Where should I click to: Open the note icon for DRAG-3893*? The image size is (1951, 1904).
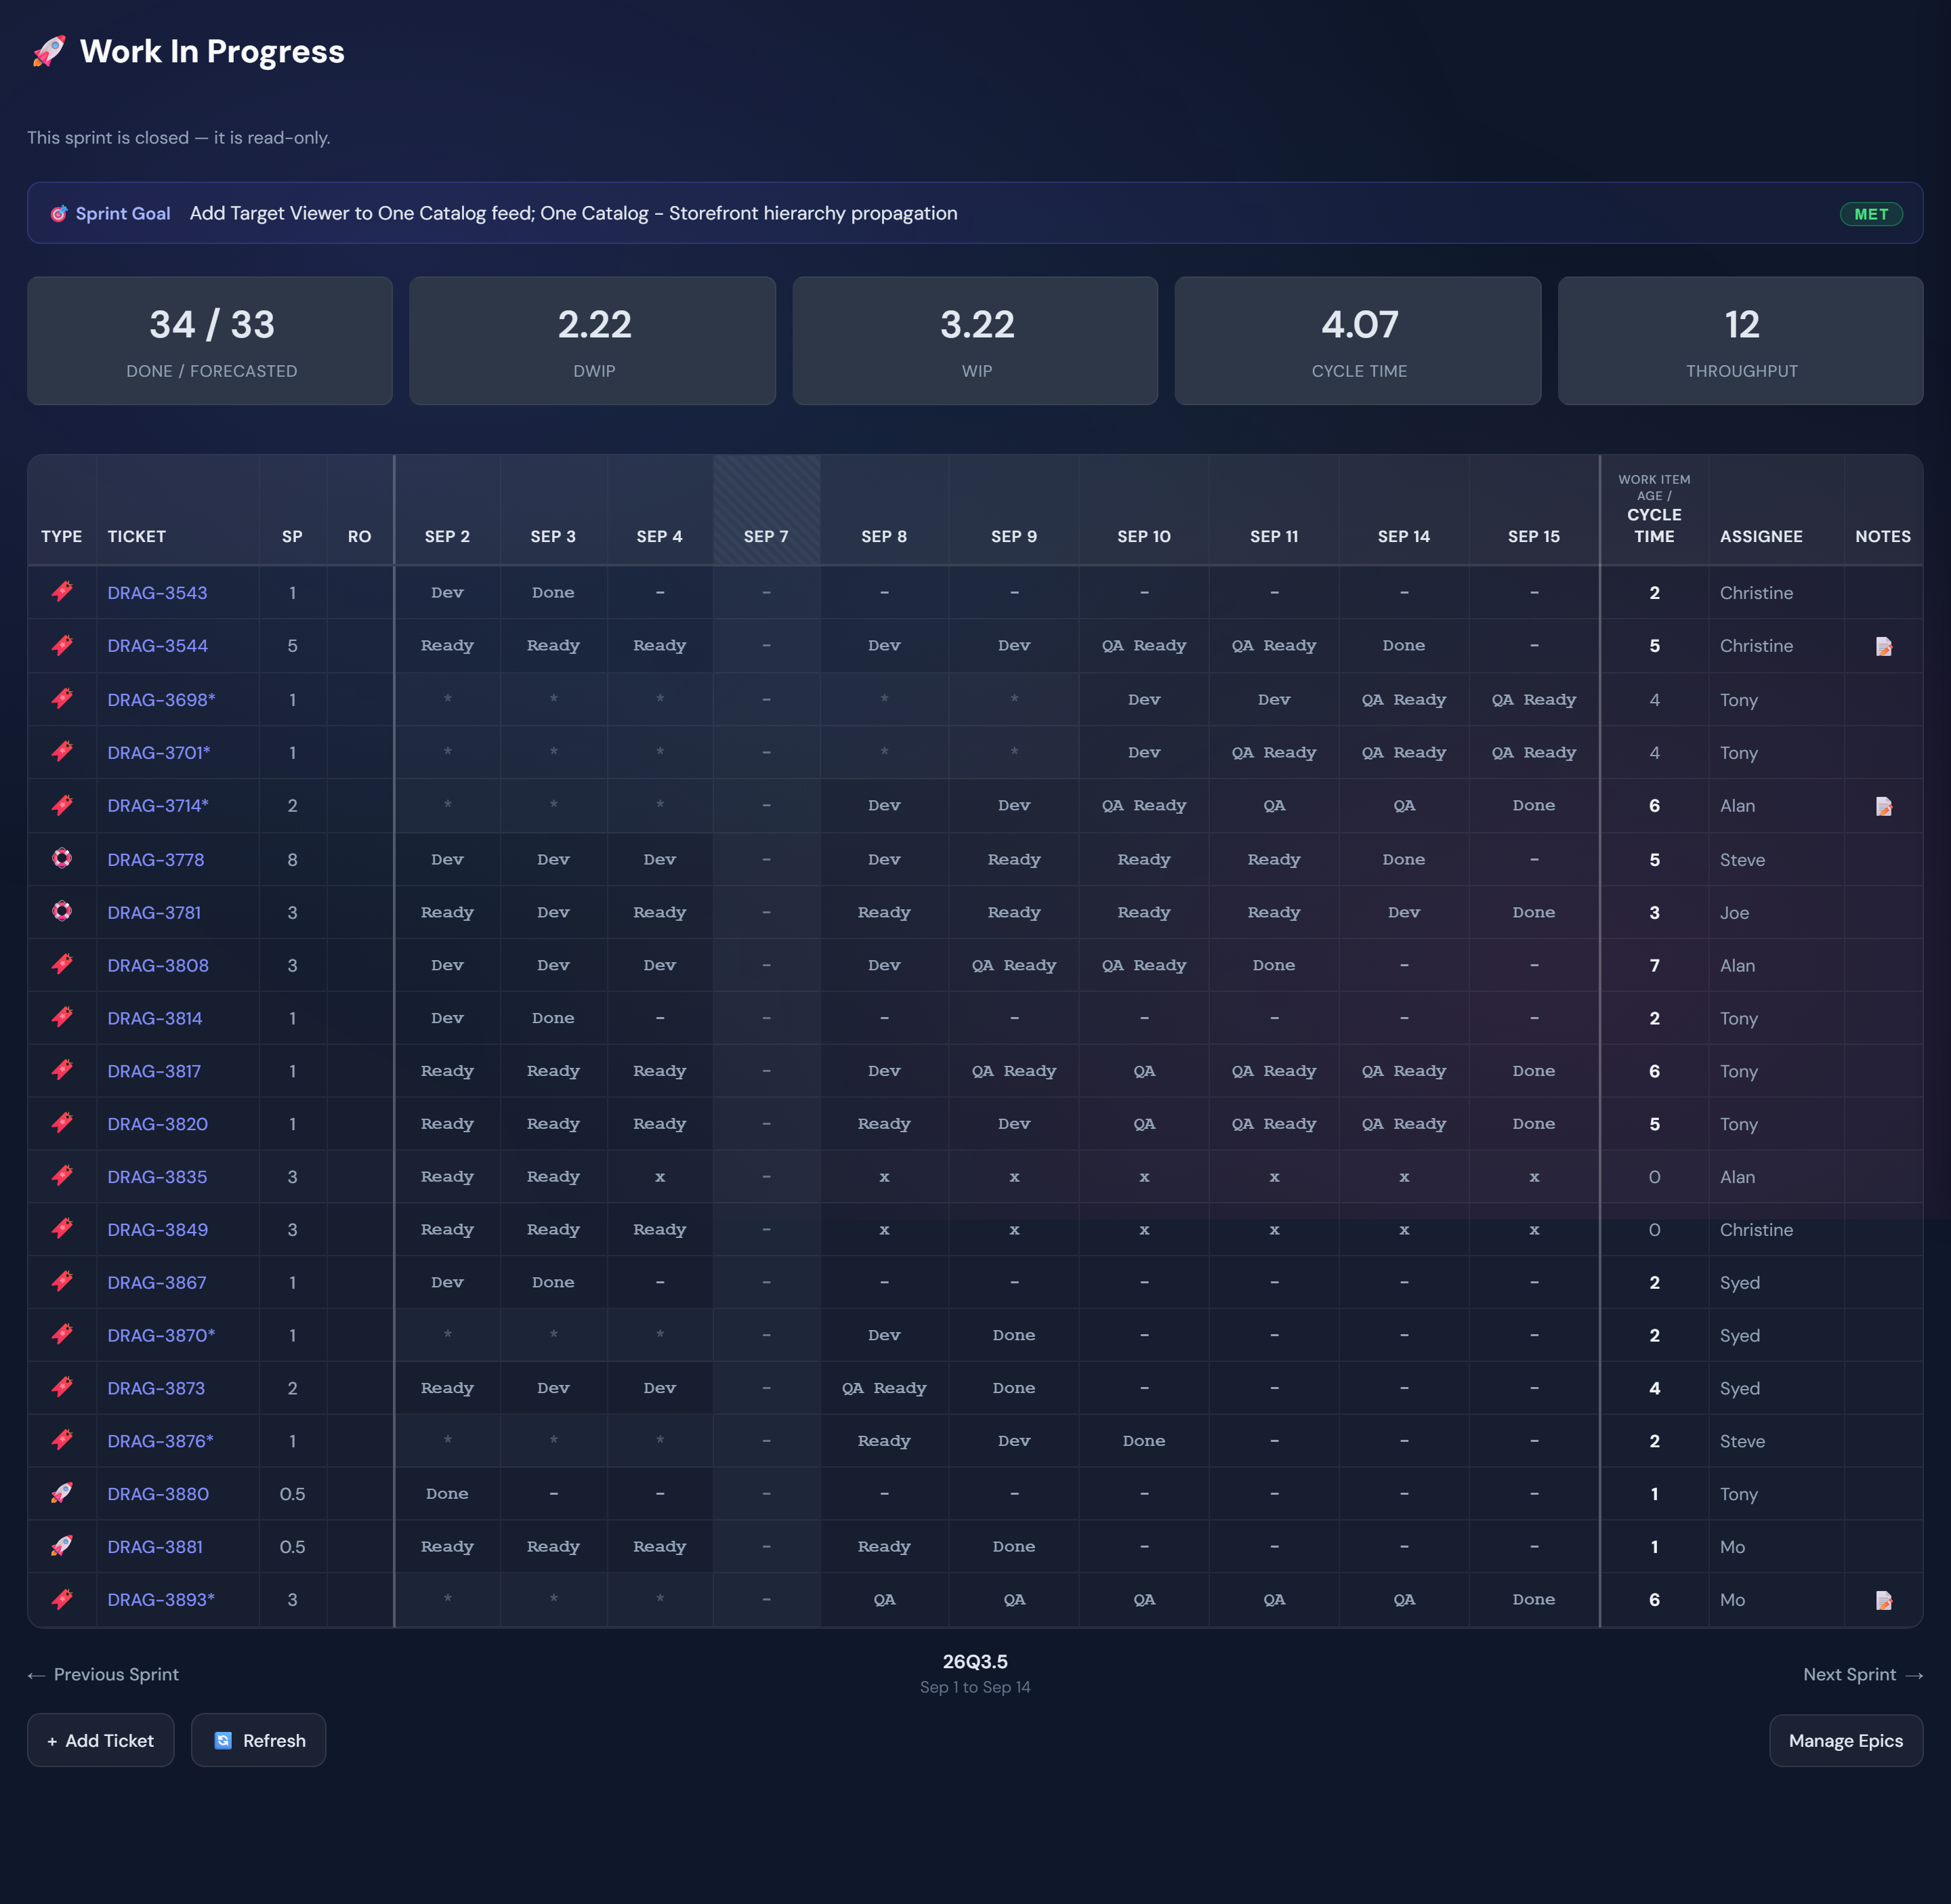point(1883,1600)
